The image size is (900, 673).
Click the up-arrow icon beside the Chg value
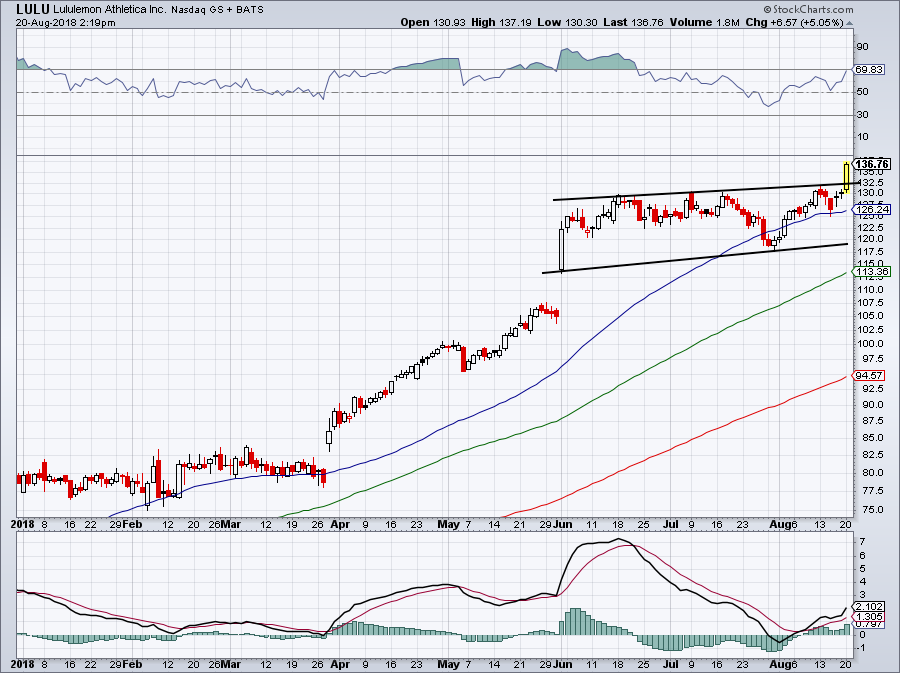pos(850,23)
